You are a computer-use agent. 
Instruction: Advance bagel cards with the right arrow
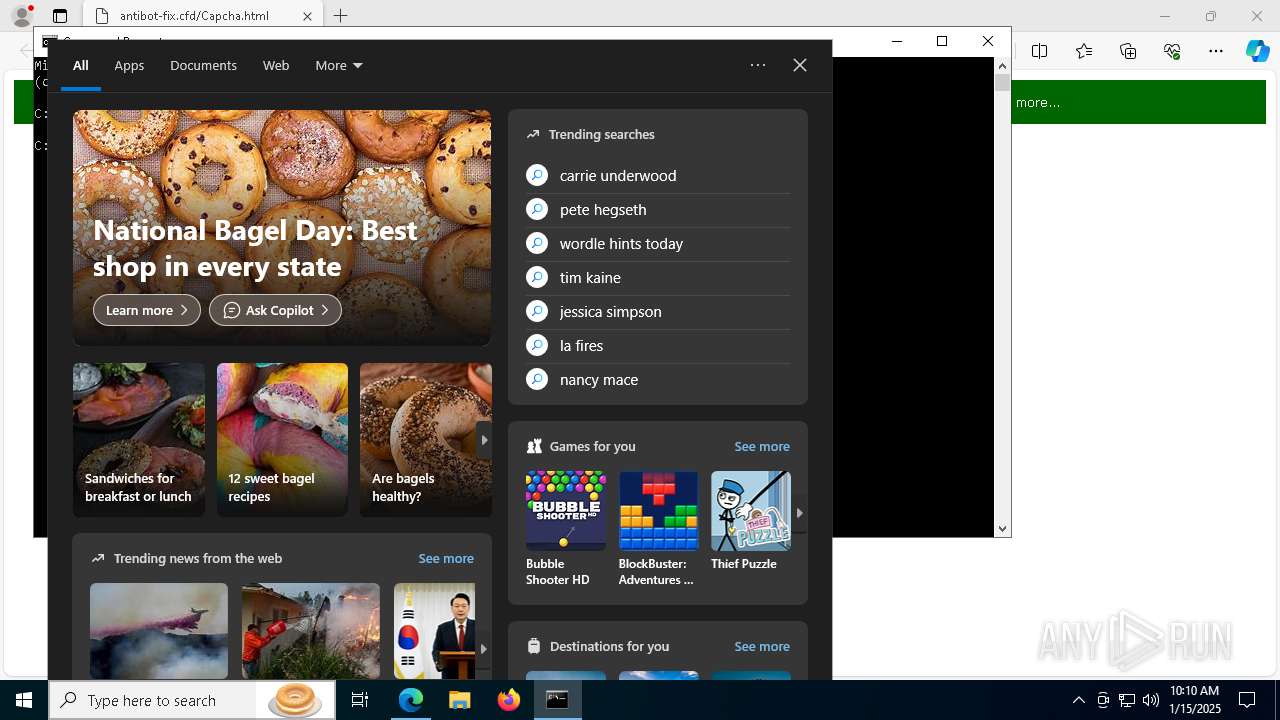[x=484, y=440]
